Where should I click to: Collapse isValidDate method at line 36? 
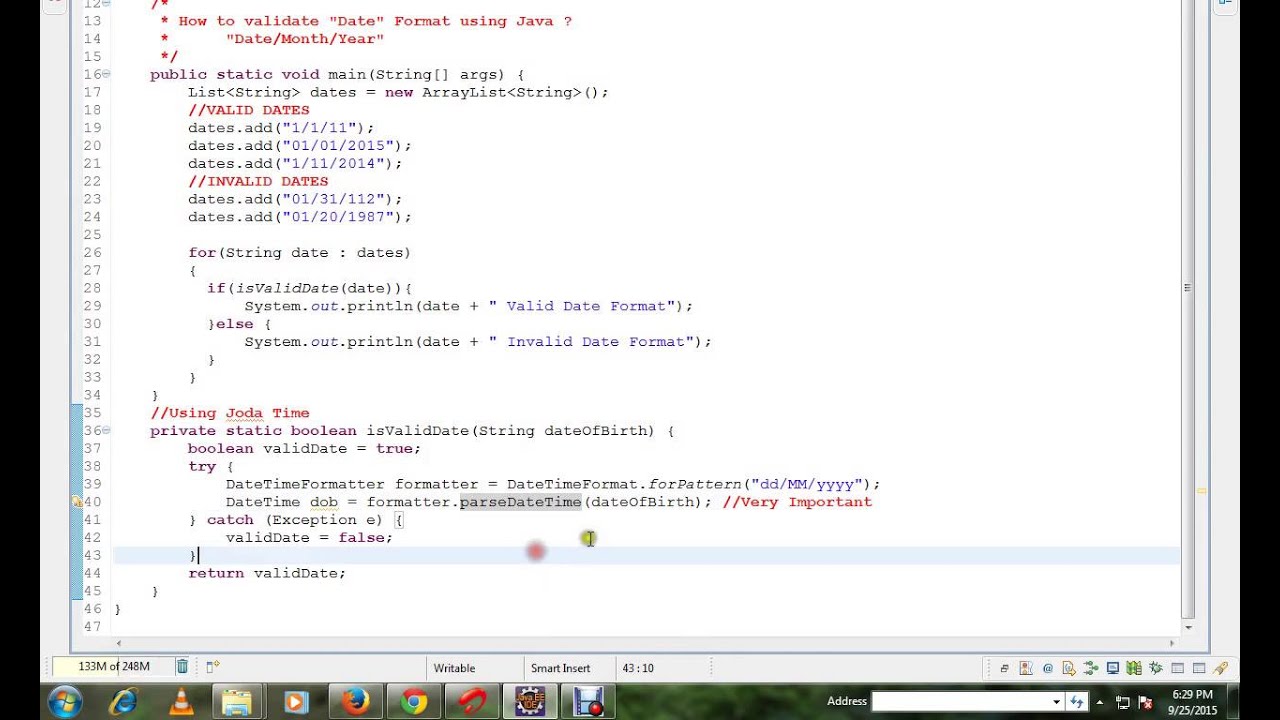click(x=106, y=431)
